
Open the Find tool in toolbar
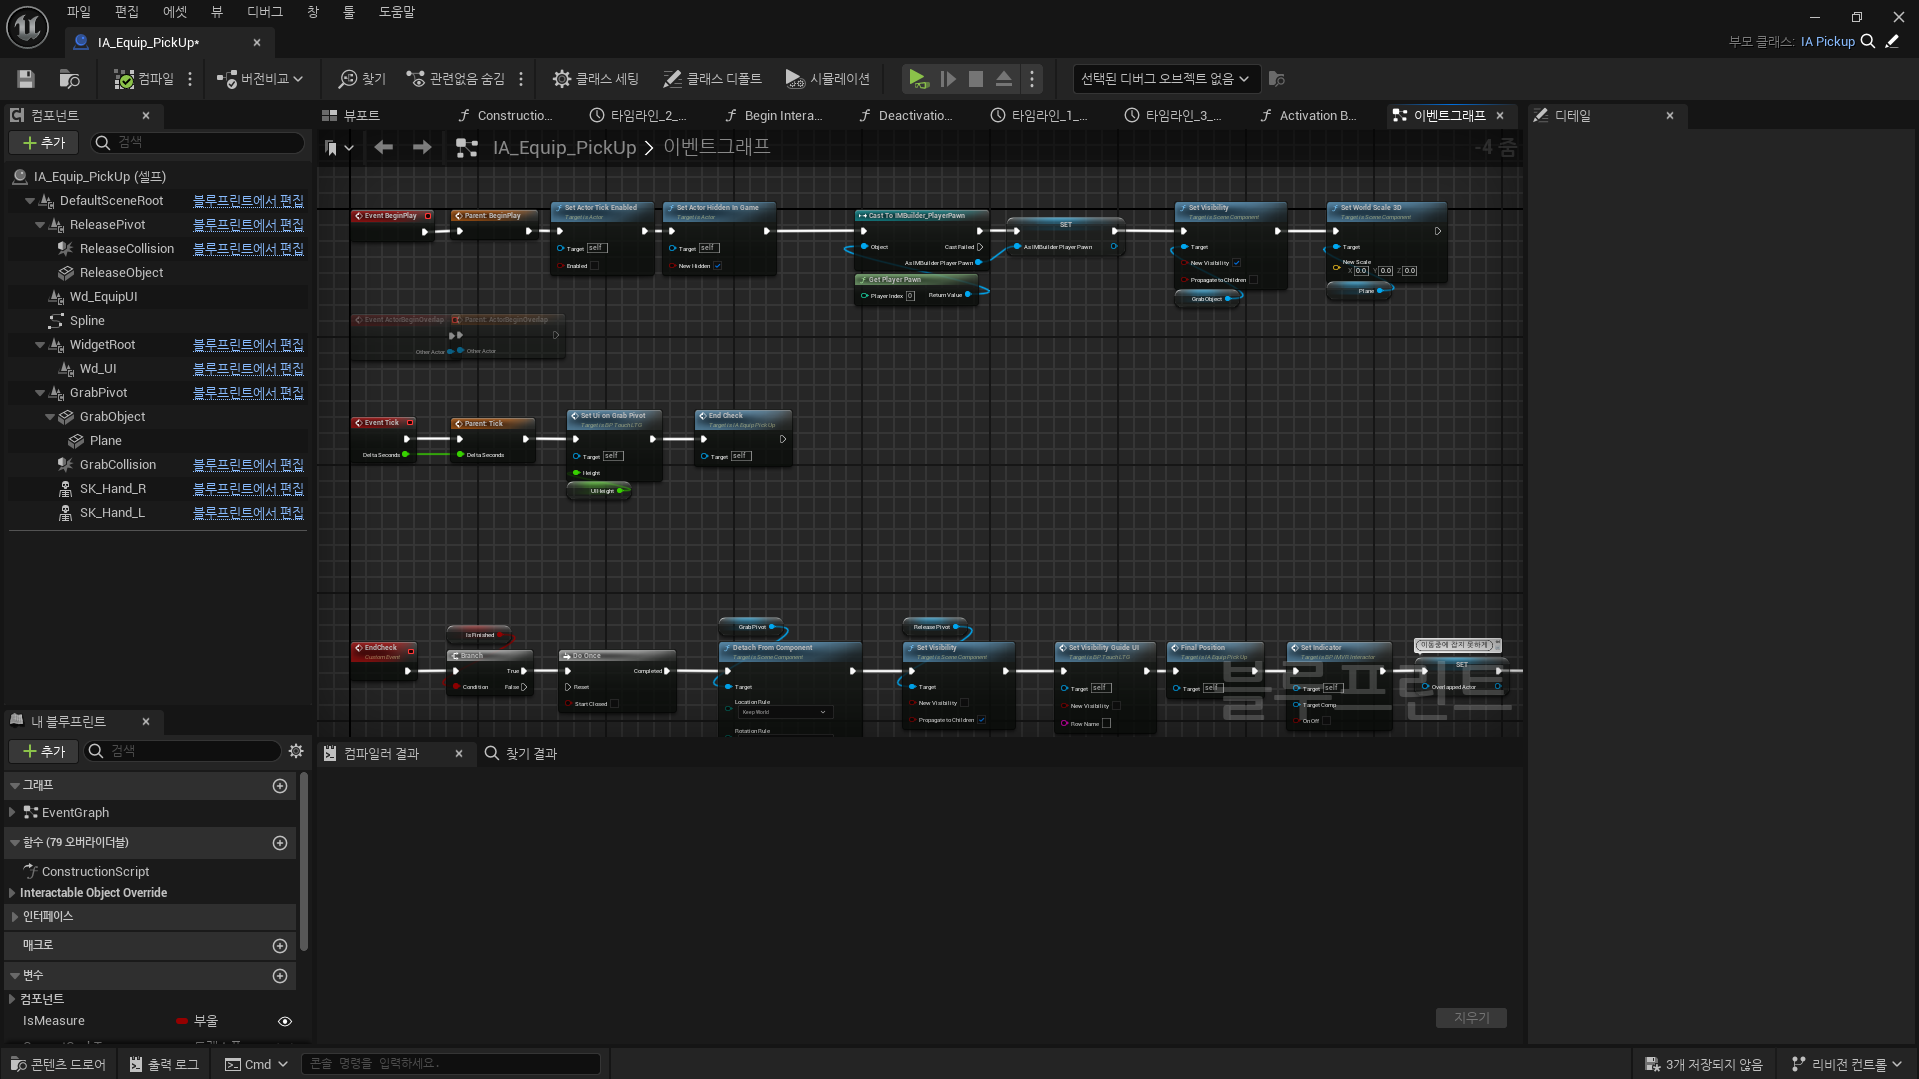(362, 79)
